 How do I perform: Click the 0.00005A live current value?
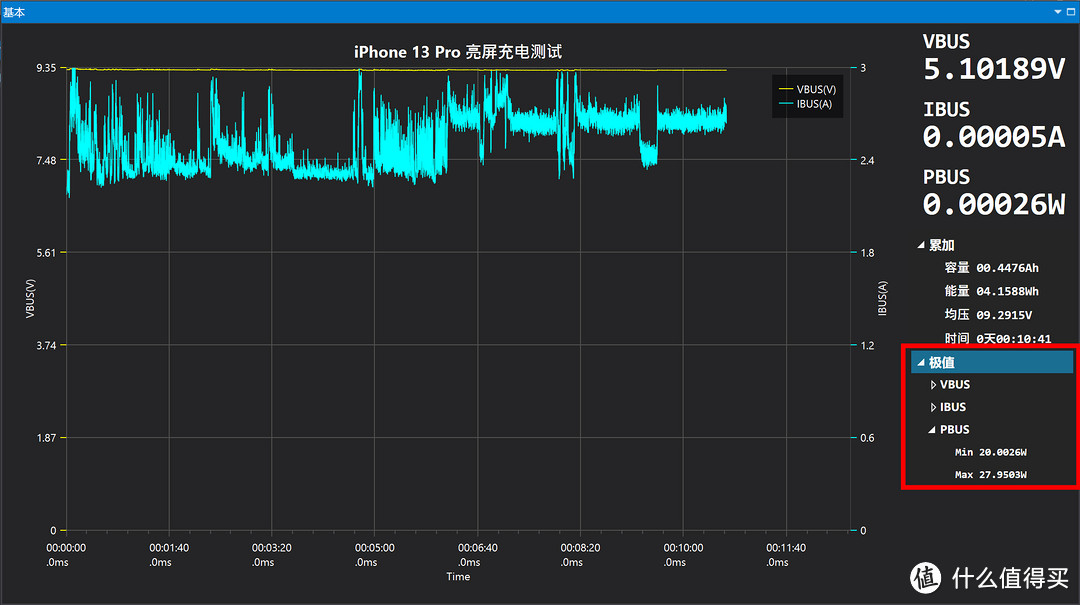tap(994, 137)
